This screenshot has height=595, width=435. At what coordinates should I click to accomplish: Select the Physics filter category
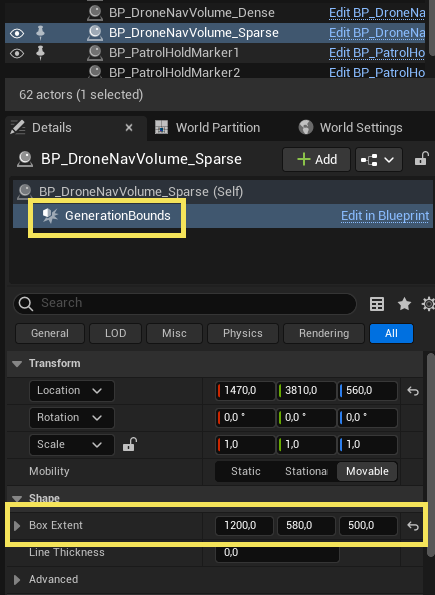tap(243, 334)
